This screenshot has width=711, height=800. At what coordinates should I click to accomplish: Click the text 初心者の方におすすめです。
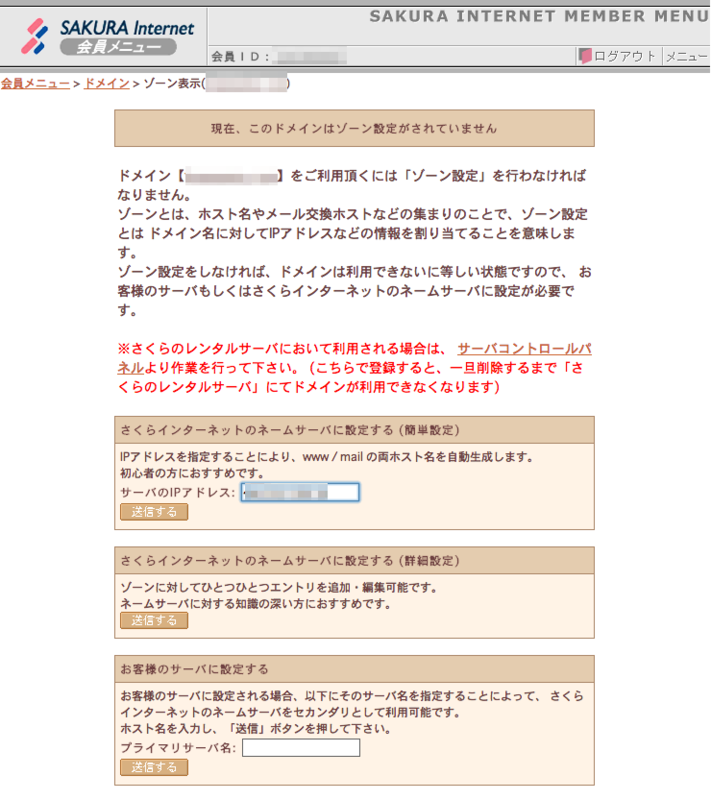point(192,473)
